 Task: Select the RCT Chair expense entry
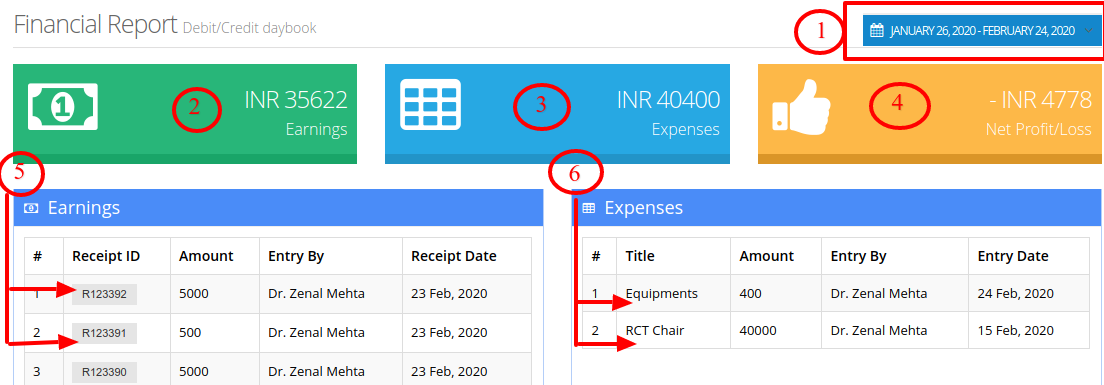(x=655, y=330)
